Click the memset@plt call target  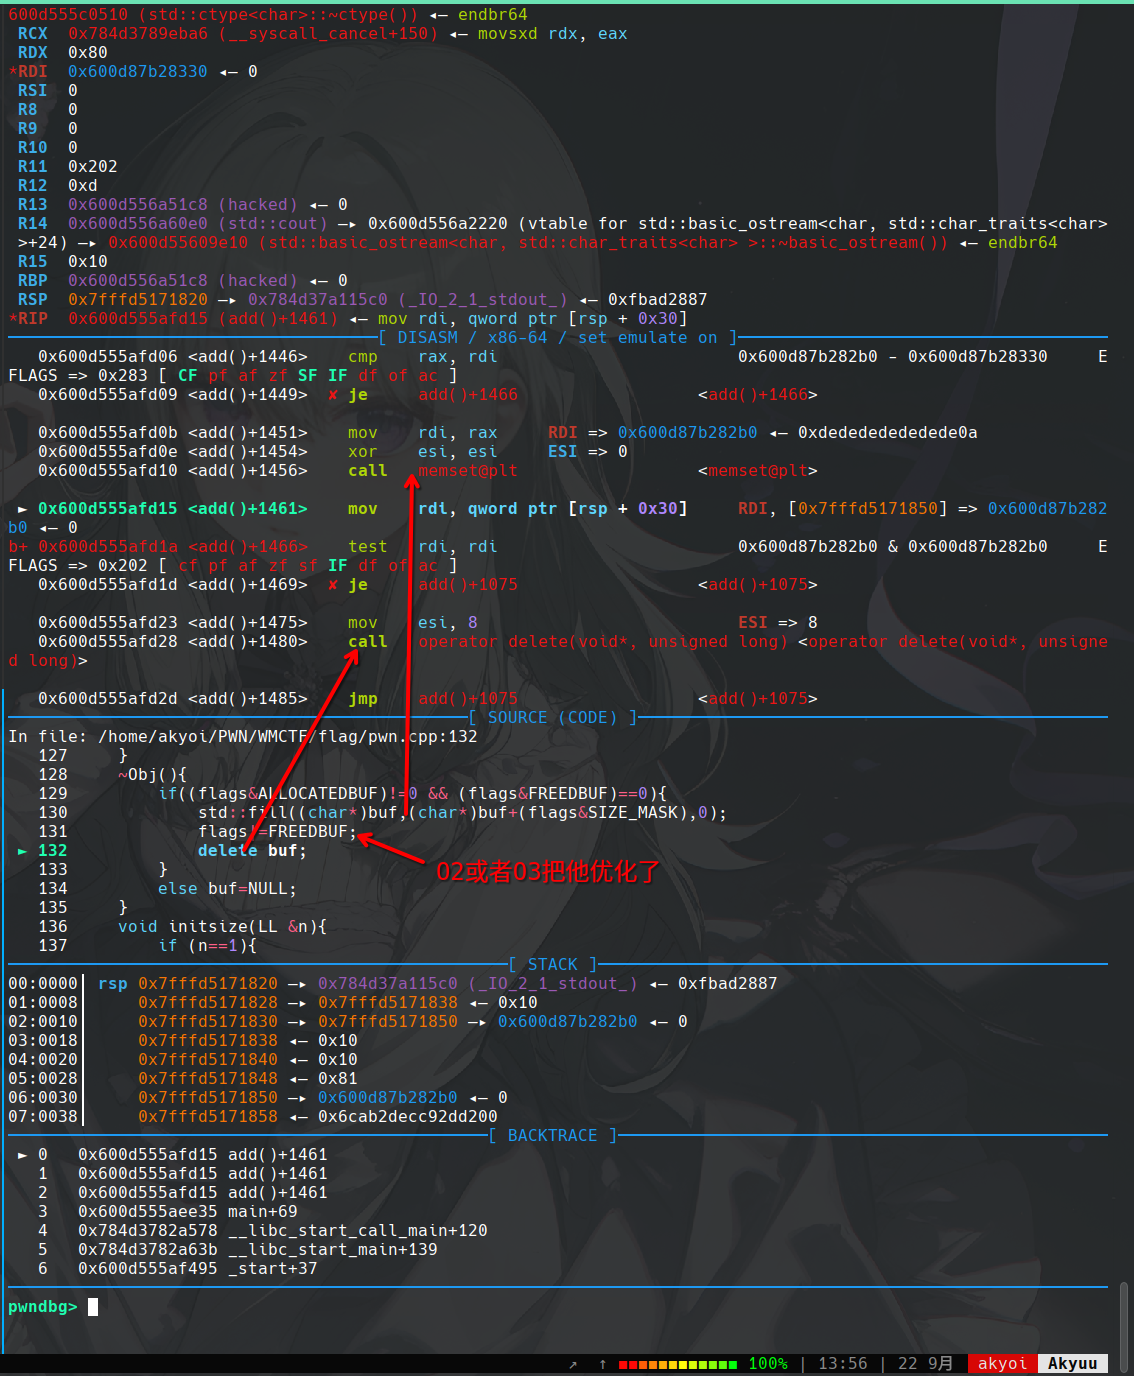point(467,471)
